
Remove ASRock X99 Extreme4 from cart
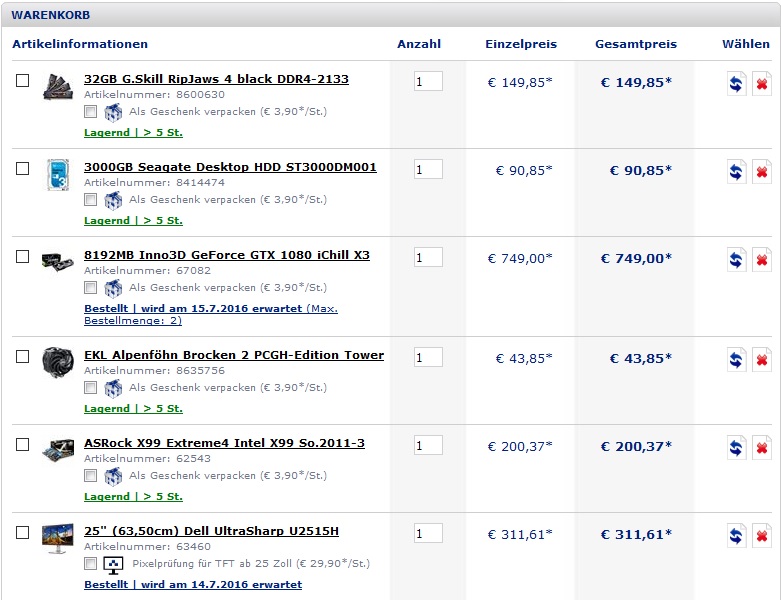click(761, 448)
